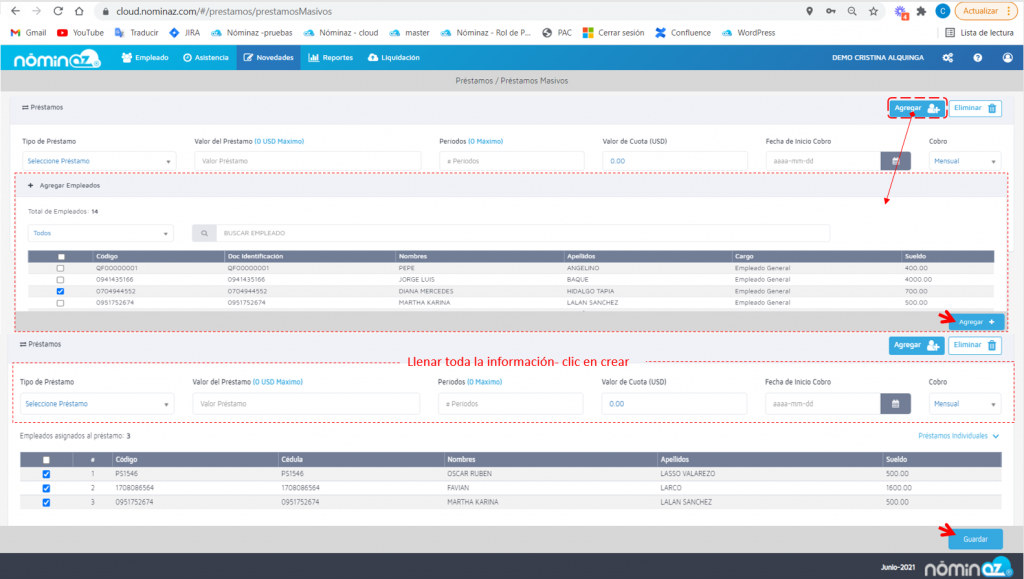Go back using browser back arrow
1024x579 pixels.
click(16, 11)
